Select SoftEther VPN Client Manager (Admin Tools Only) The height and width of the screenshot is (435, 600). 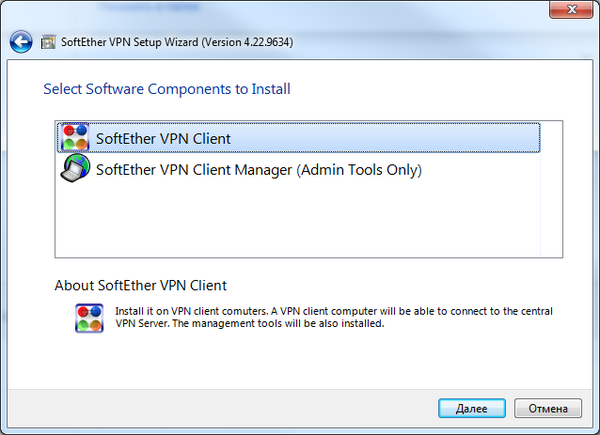pyautogui.click(x=298, y=169)
